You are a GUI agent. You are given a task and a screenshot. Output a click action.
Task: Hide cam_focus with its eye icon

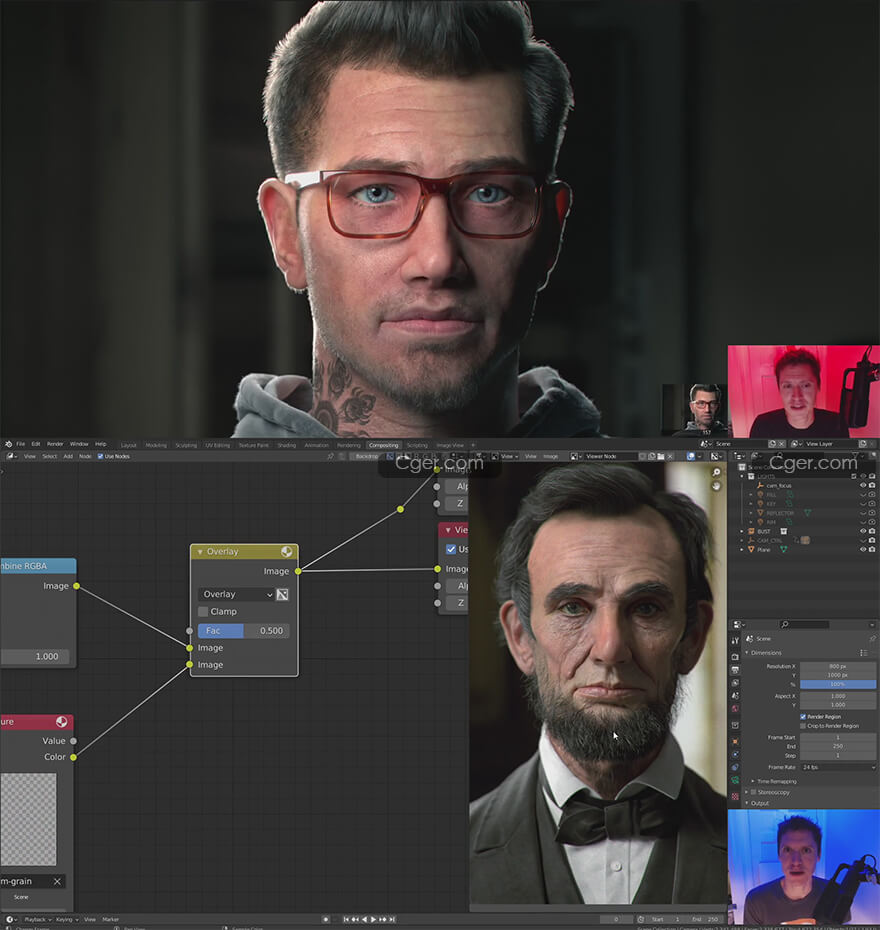click(863, 485)
